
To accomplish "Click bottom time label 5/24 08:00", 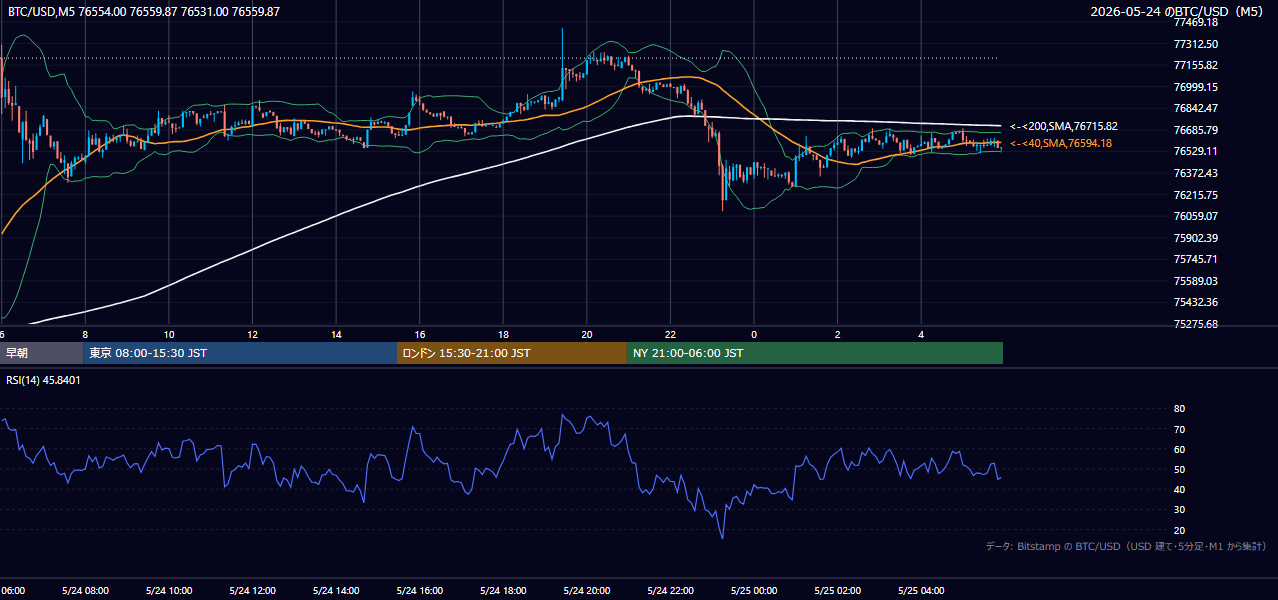I will (x=84, y=591).
